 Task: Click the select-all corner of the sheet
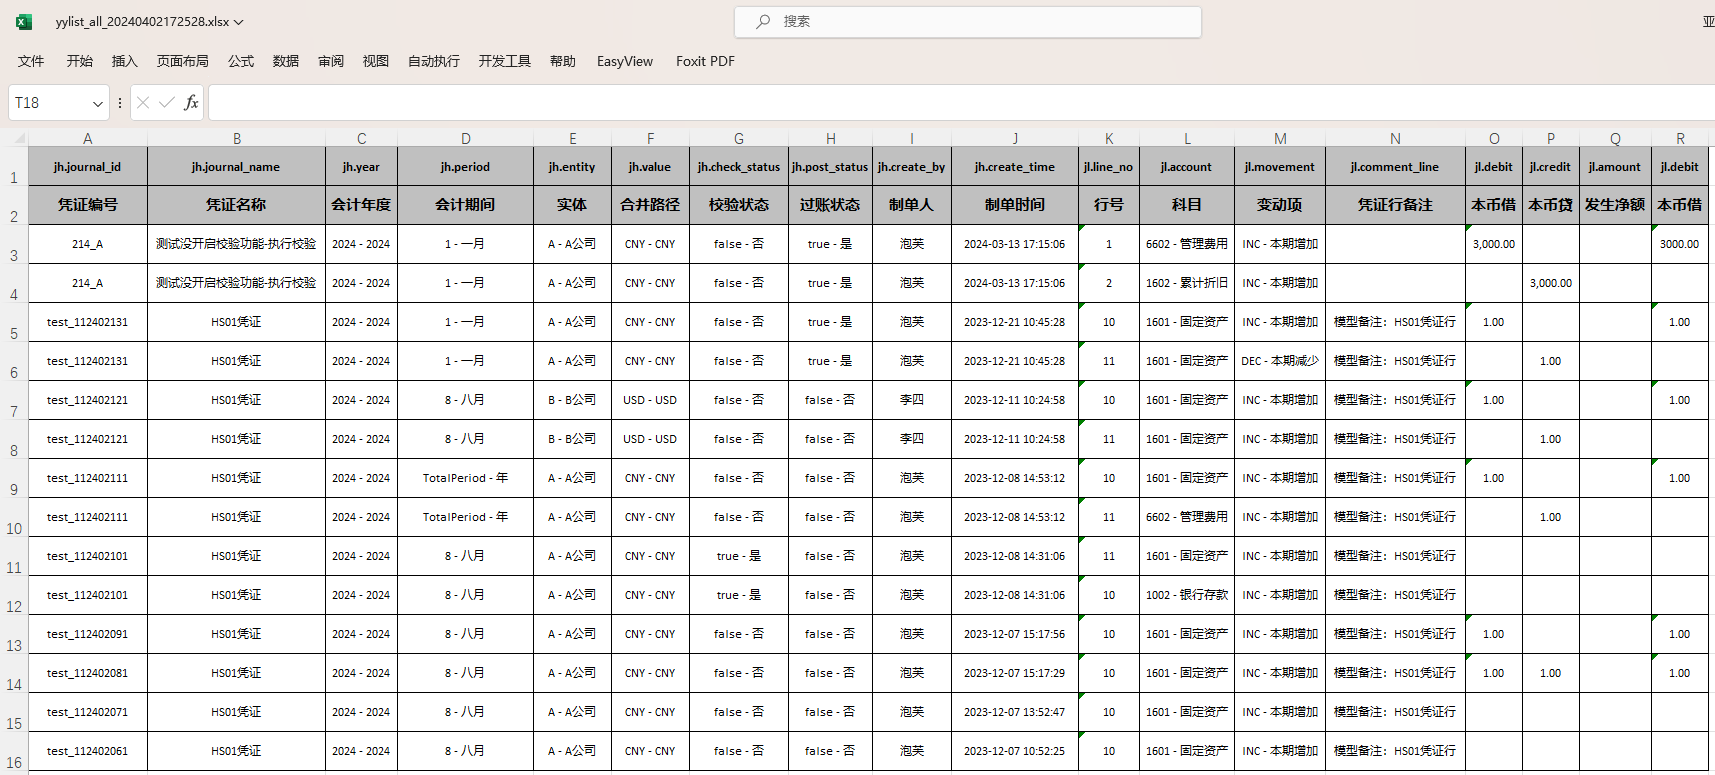click(14, 138)
